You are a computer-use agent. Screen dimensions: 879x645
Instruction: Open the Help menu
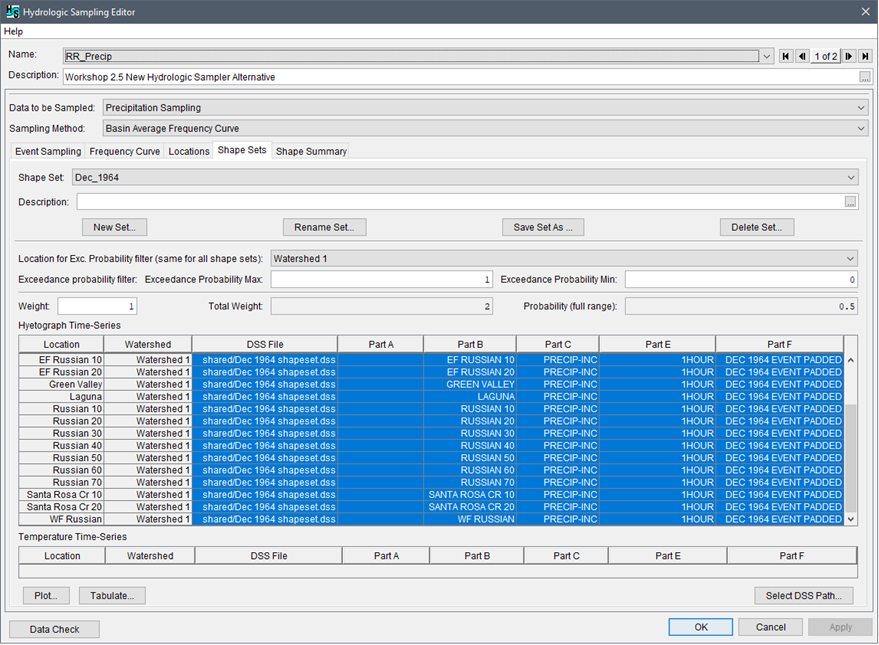(x=13, y=31)
